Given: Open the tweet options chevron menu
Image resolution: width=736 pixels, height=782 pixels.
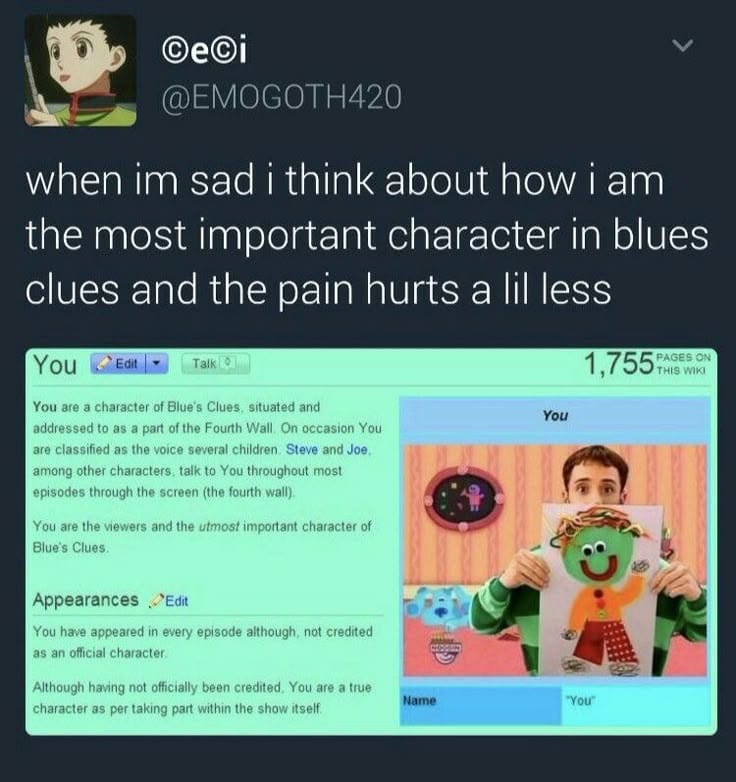Looking at the screenshot, I should coord(682,46).
